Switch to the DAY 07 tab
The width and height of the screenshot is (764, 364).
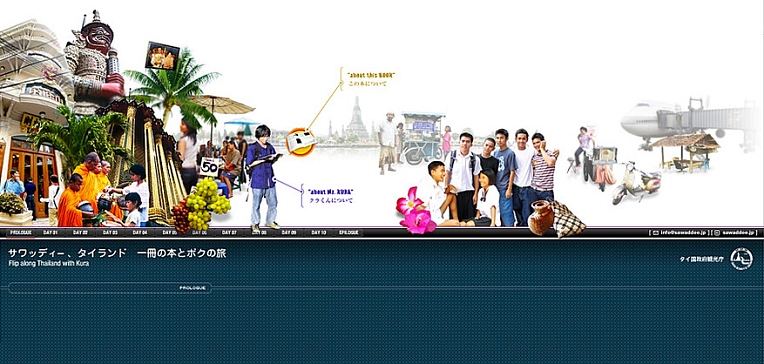tap(229, 233)
